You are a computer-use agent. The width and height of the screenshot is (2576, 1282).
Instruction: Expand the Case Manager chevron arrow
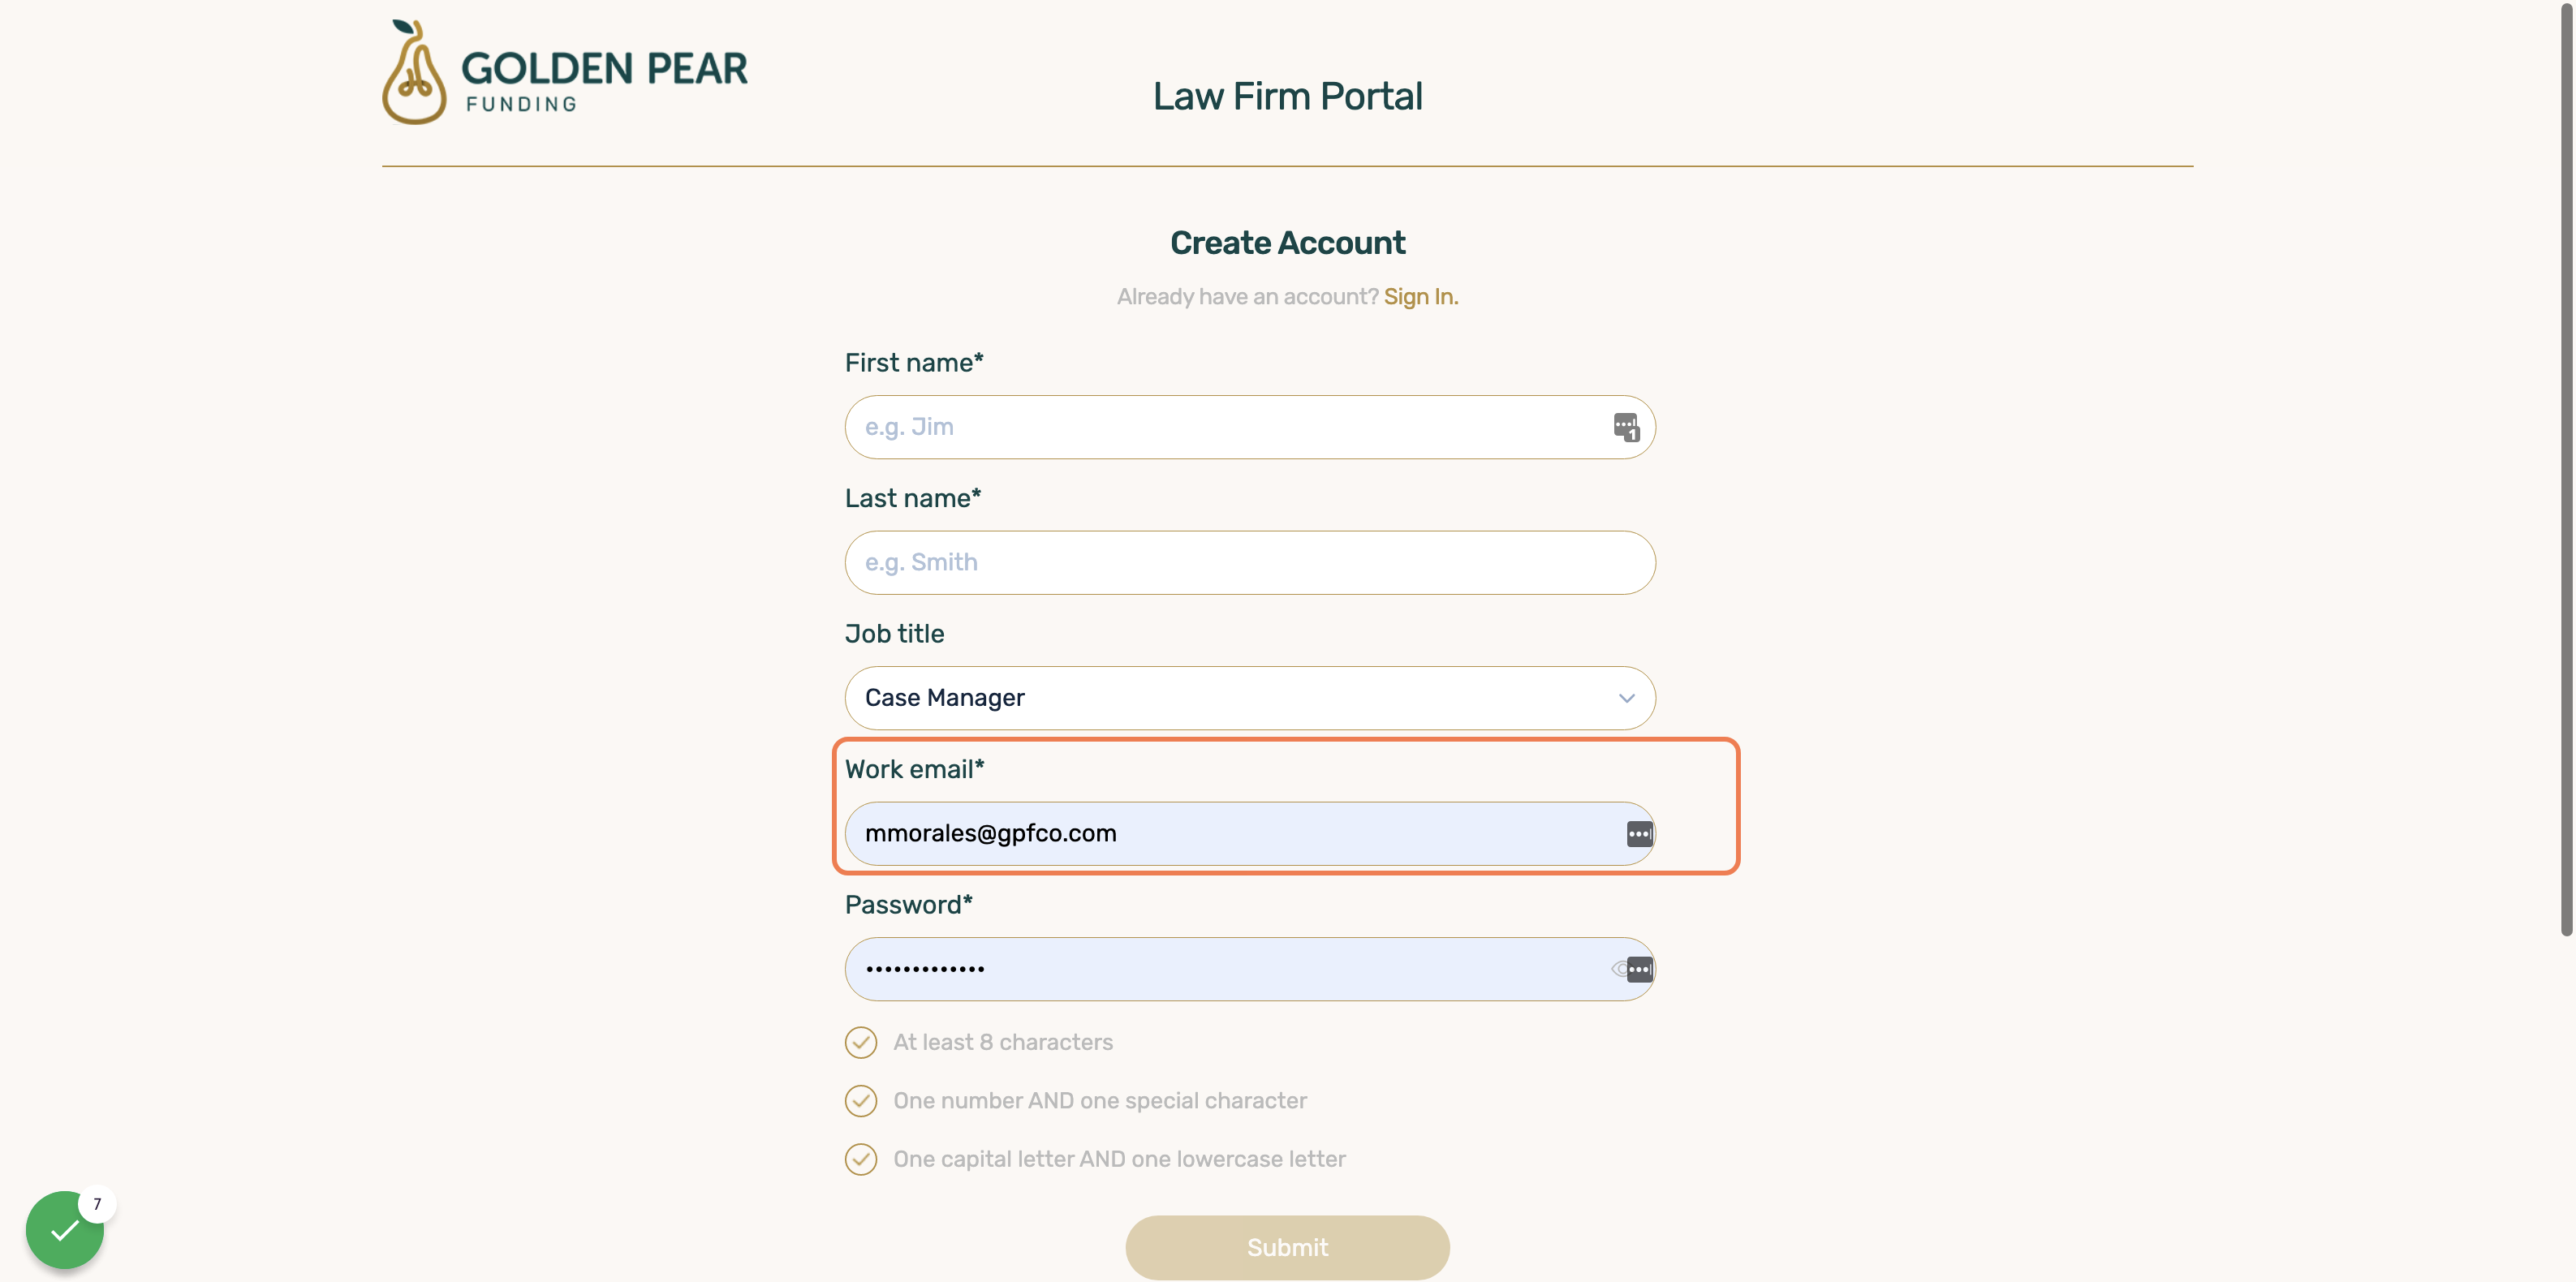pyautogui.click(x=1627, y=698)
